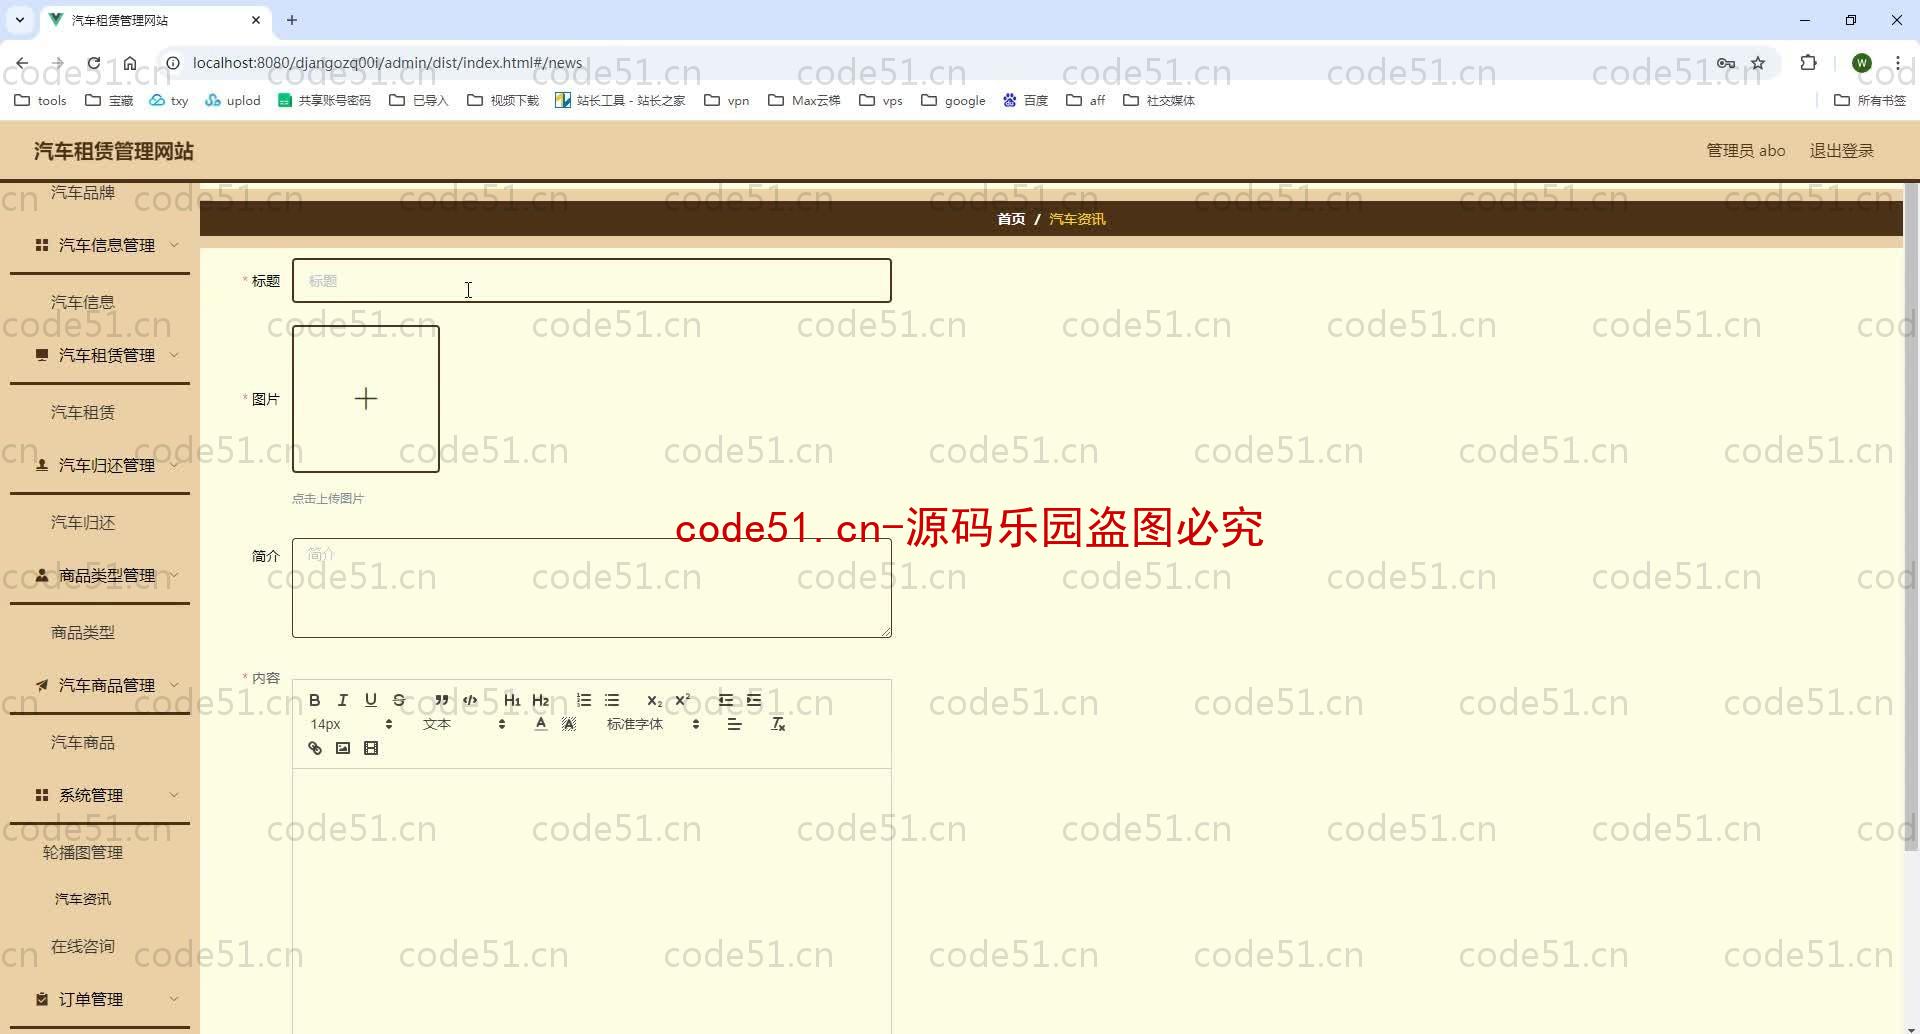The image size is (1920, 1034).
Task: Open 汽车资讯 sidebar item
Action: [83, 899]
